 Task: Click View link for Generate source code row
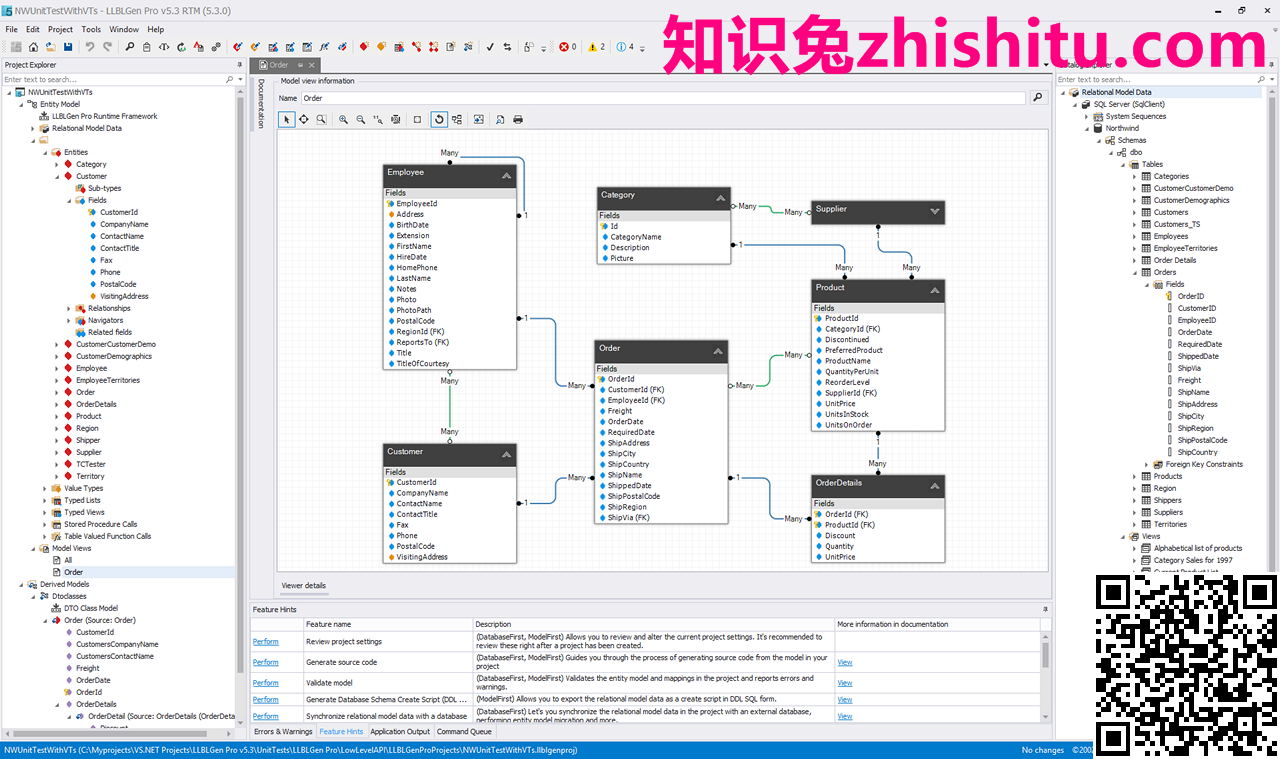click(x=845, y=662)
